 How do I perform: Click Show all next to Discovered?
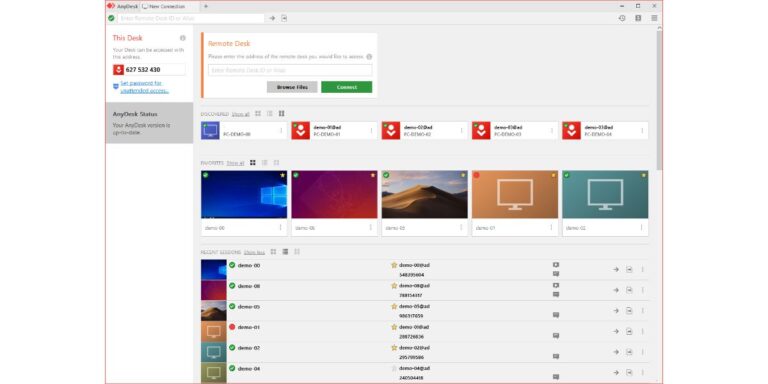coord(240,114)
